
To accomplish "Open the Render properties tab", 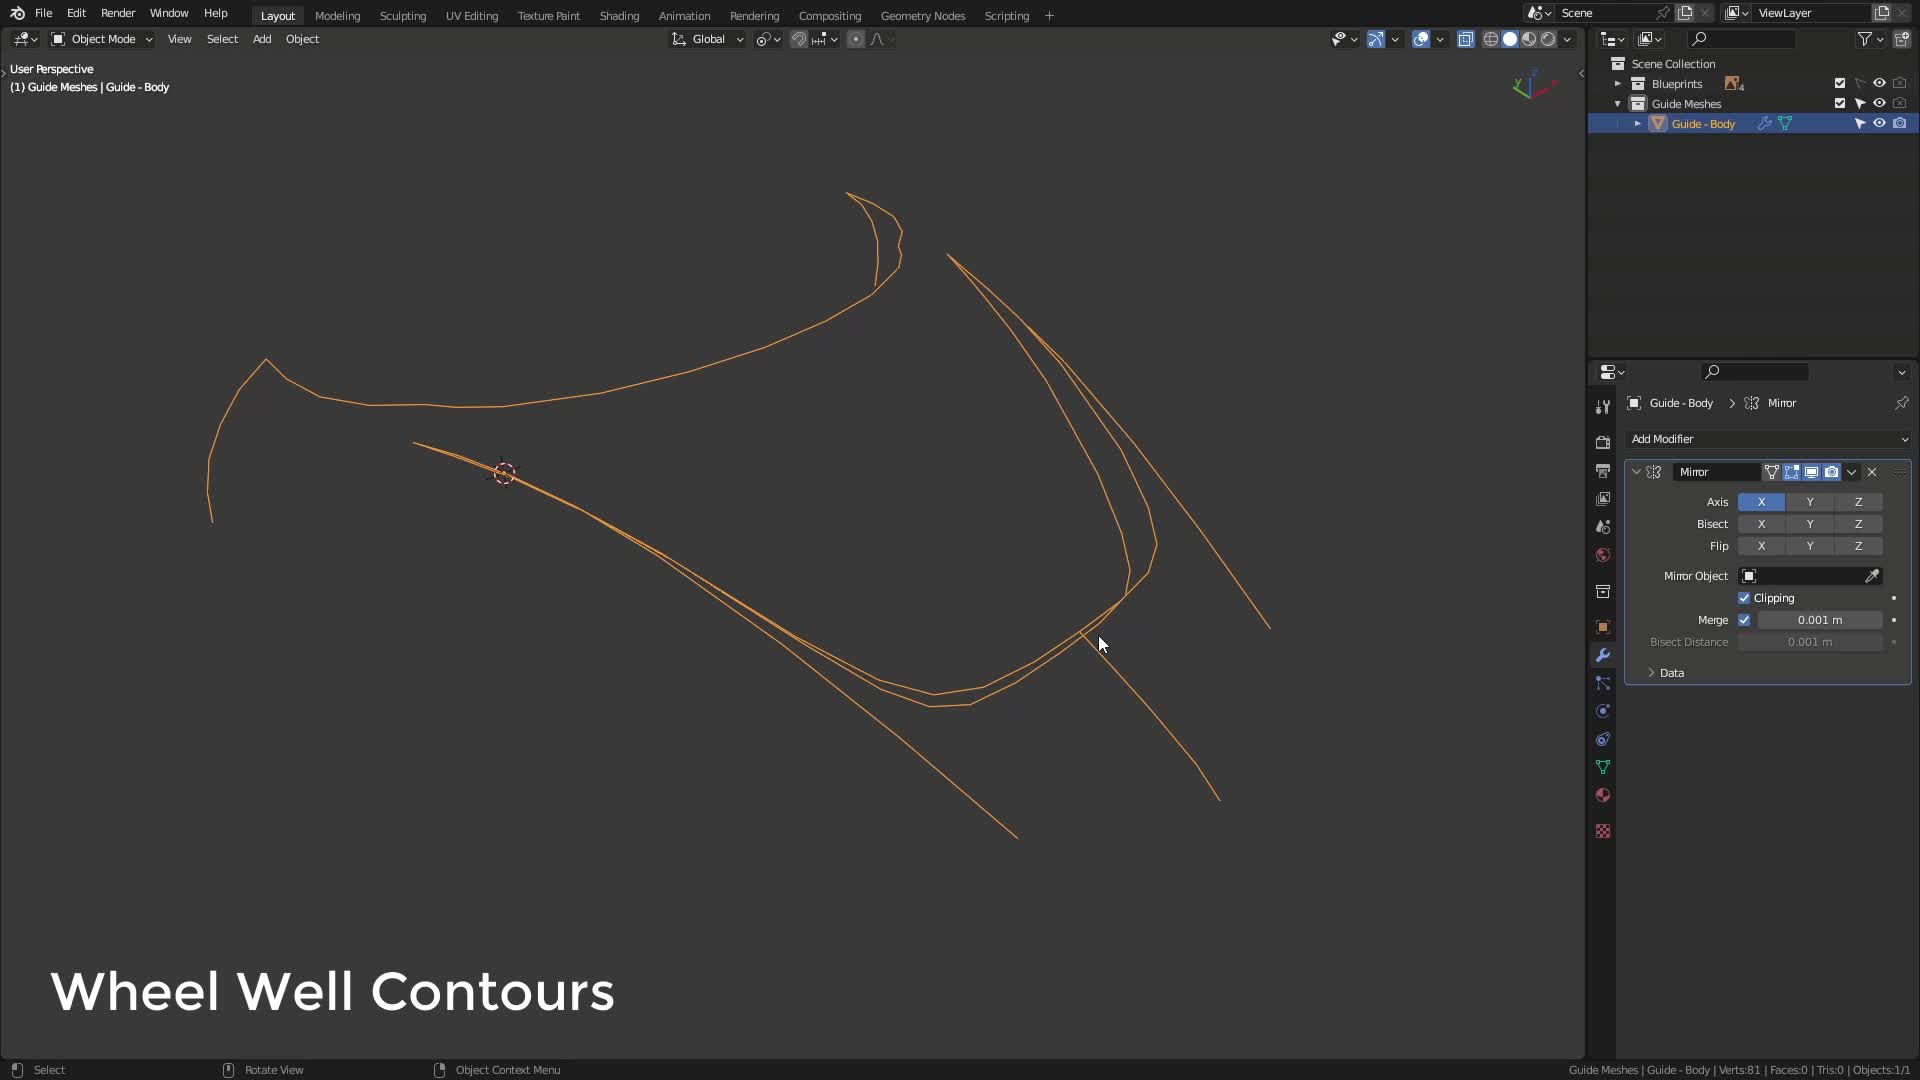I will click(x=1603, y=443).
